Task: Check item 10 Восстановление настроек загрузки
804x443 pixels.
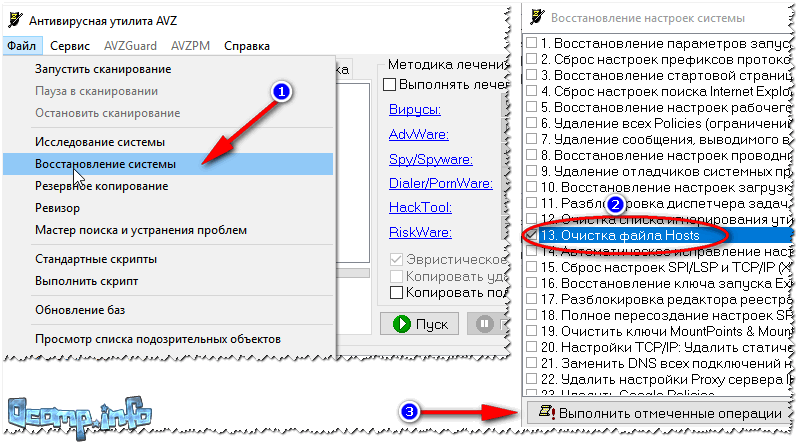Action: coord(532,187)
